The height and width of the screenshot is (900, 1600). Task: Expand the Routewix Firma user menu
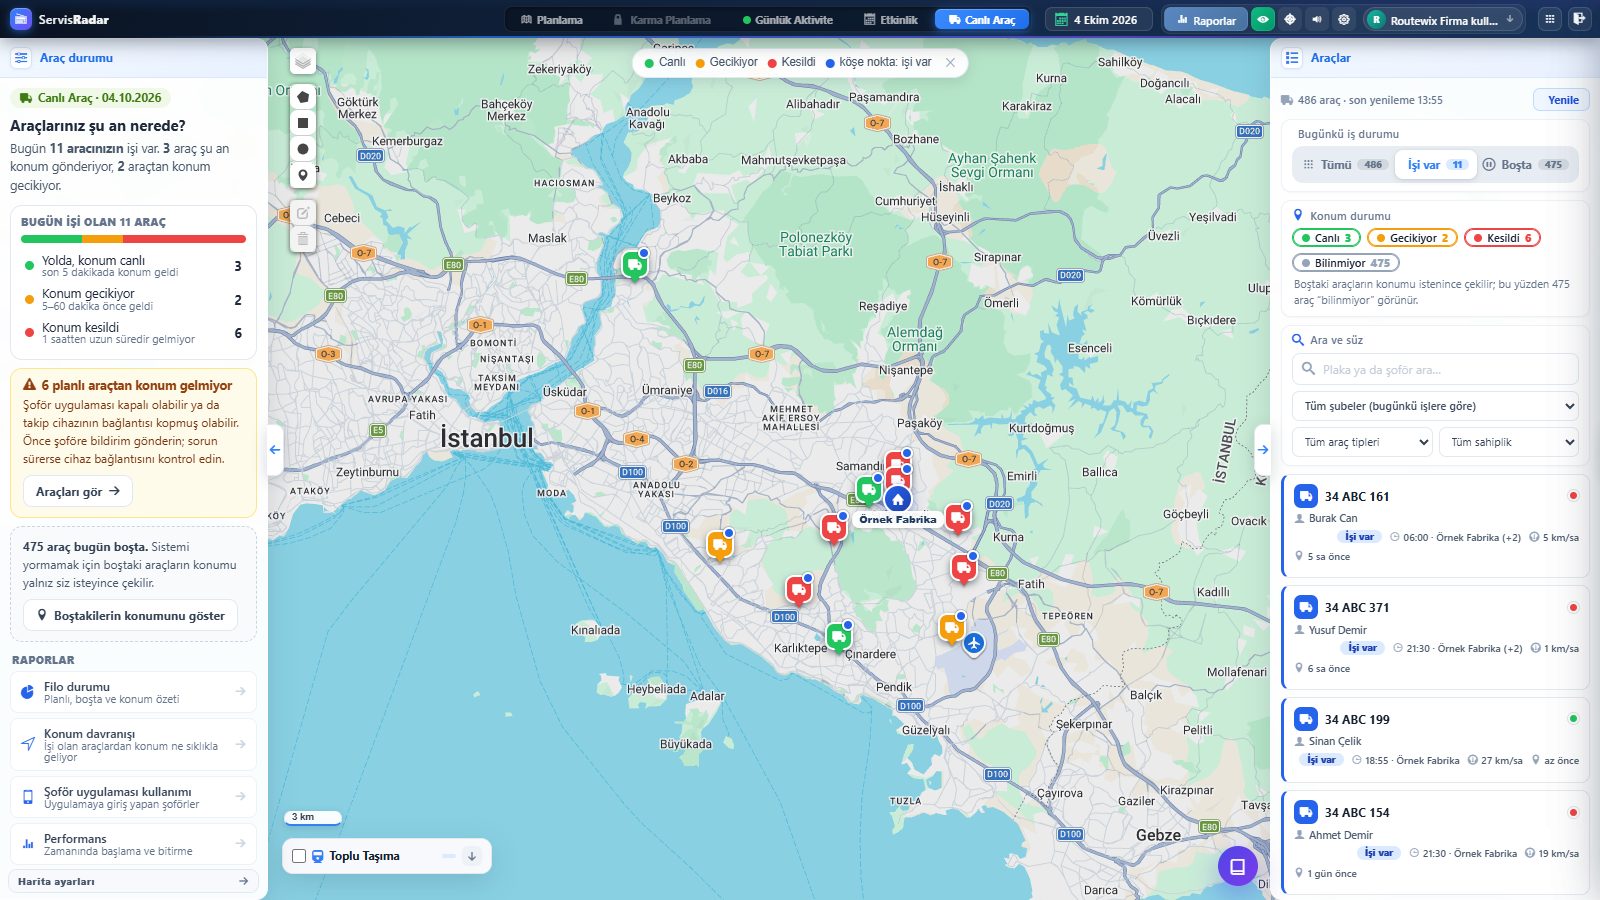click(1443, 19)
